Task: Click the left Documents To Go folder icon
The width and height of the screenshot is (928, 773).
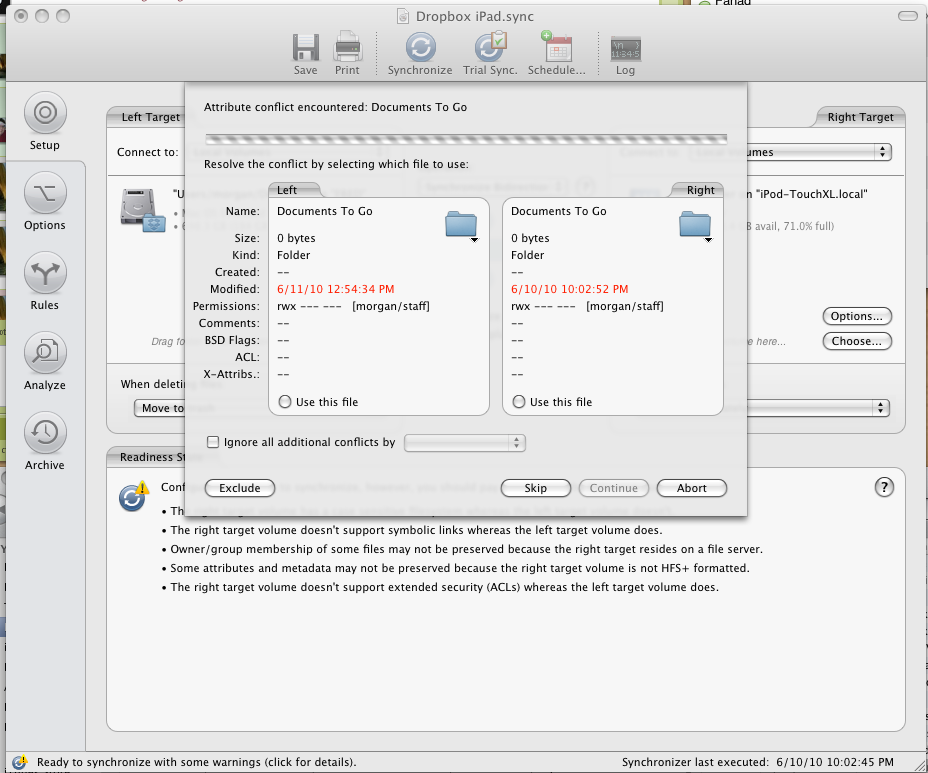Action: [x=461, y=225]
